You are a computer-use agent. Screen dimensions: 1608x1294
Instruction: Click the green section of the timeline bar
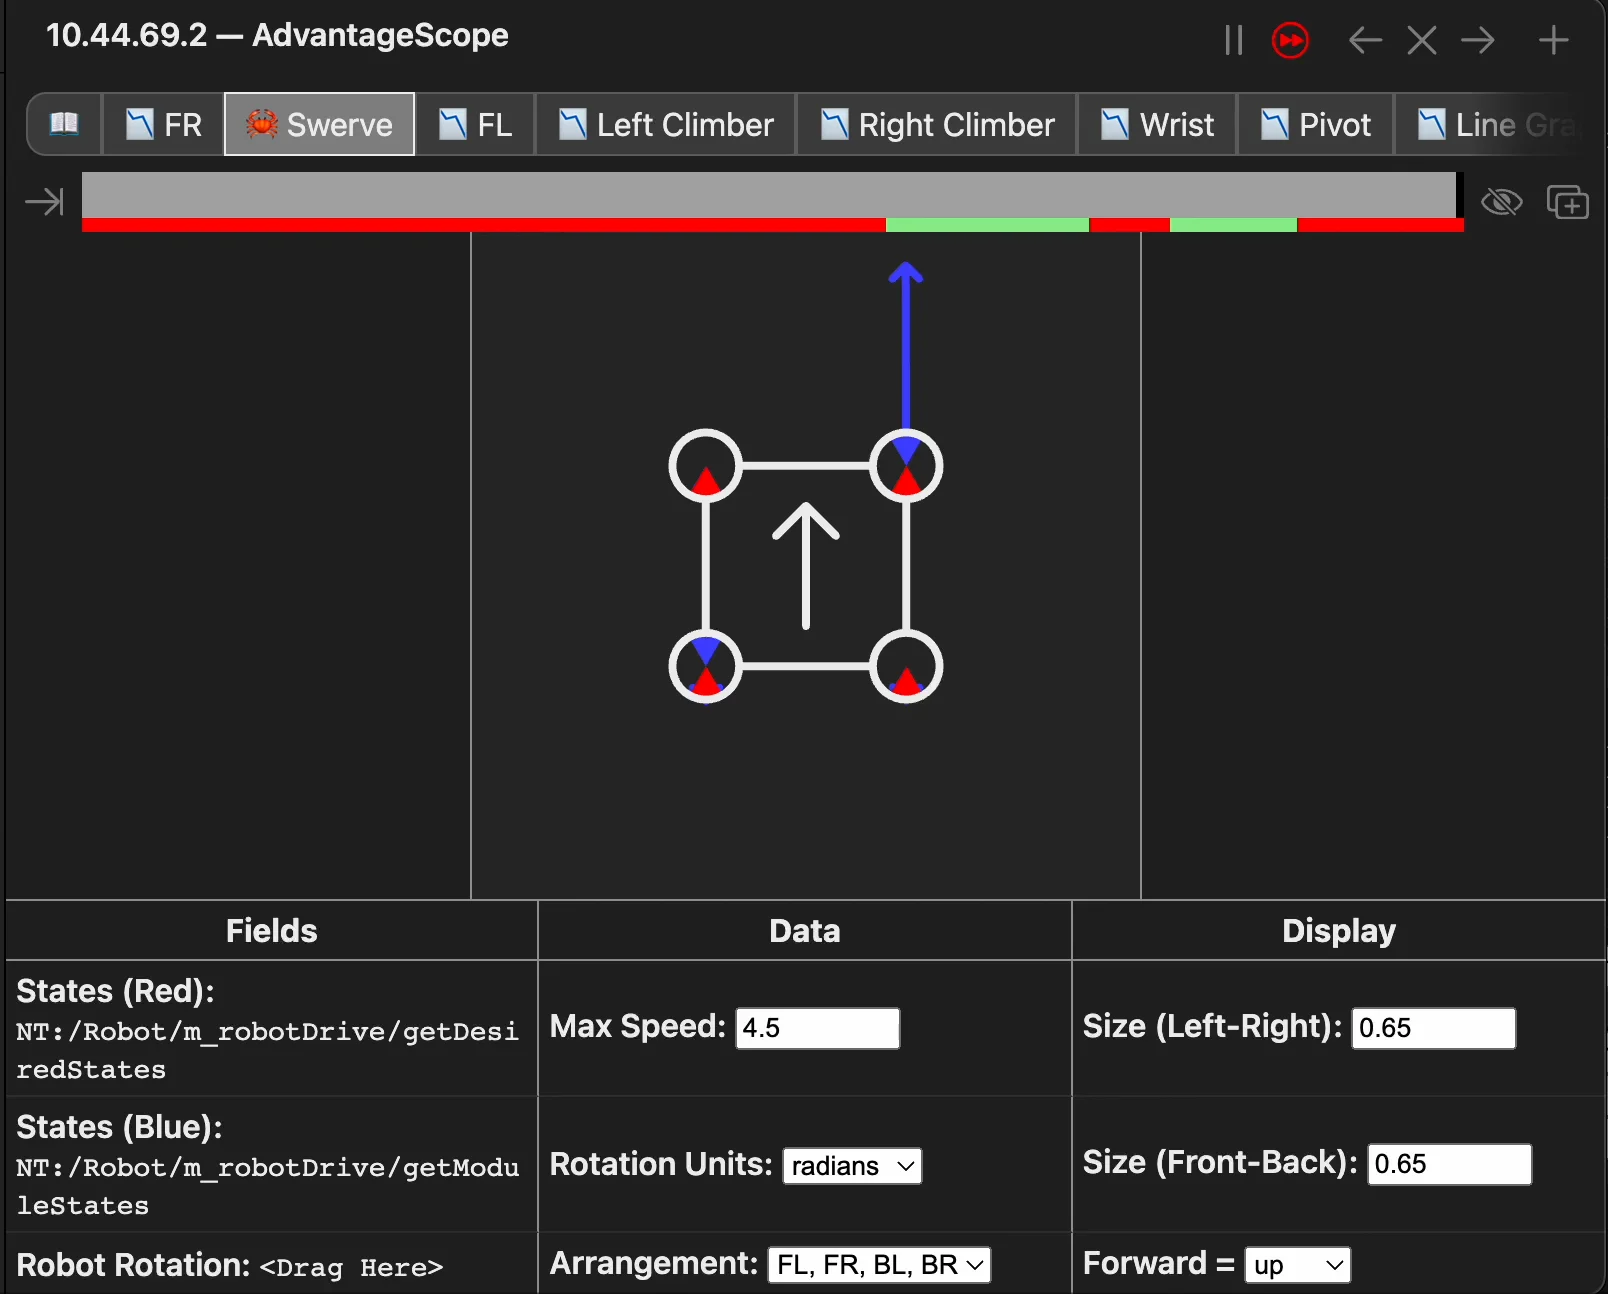[x=987, y=226]
